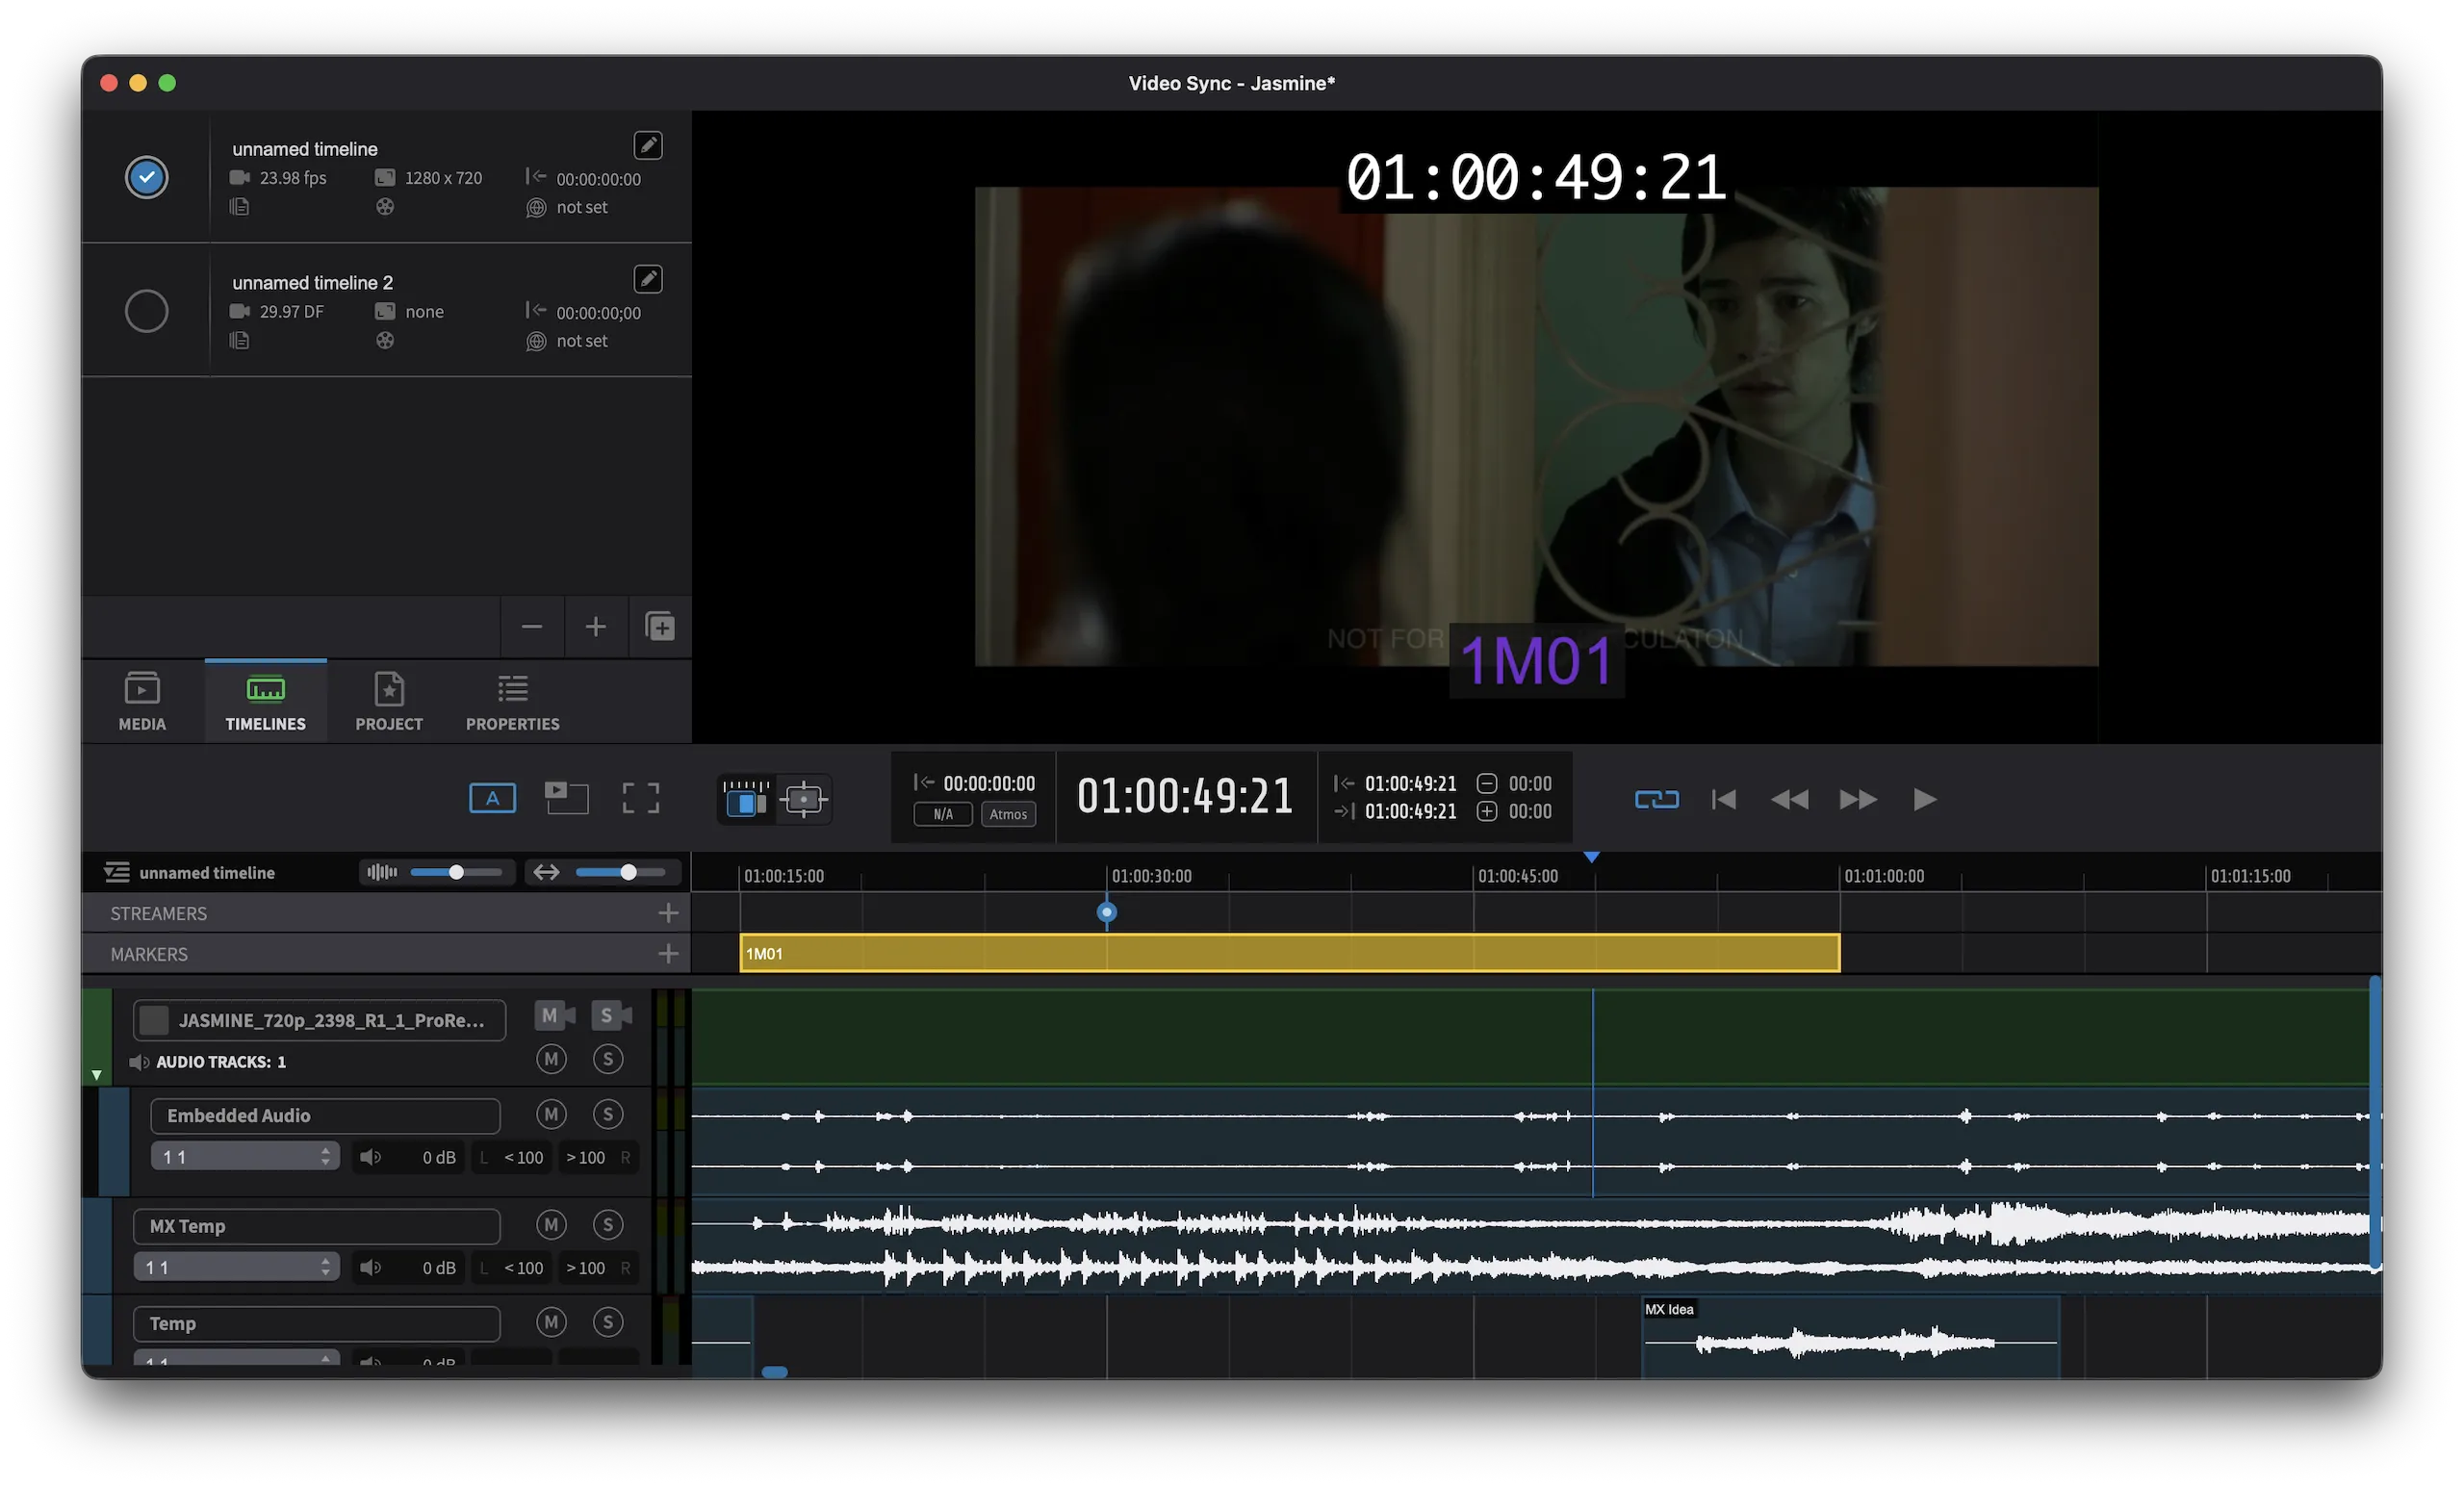Click the Atmos button

tap(1008, 815)
